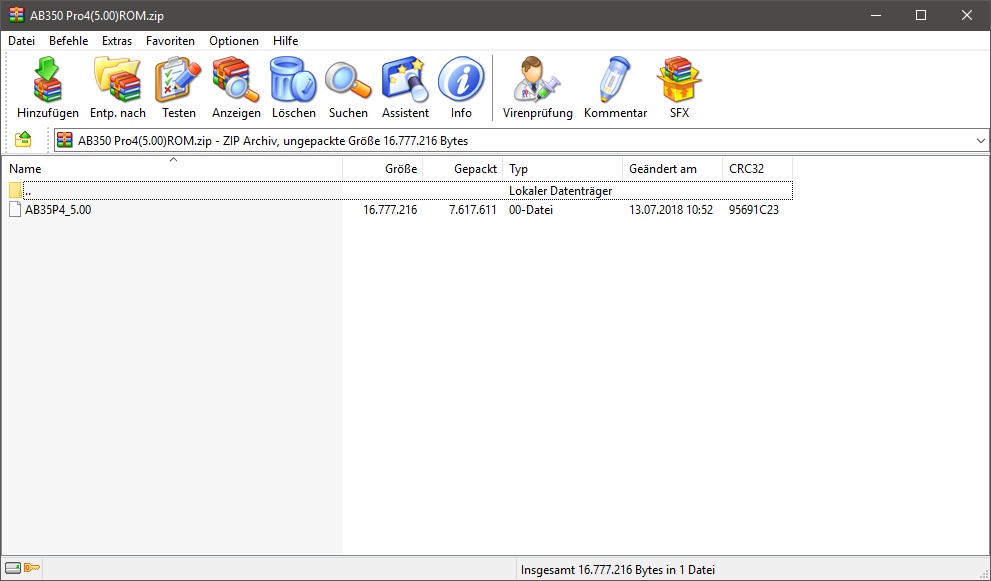Sort by the Gepackt column header

(x=463, y=169)
